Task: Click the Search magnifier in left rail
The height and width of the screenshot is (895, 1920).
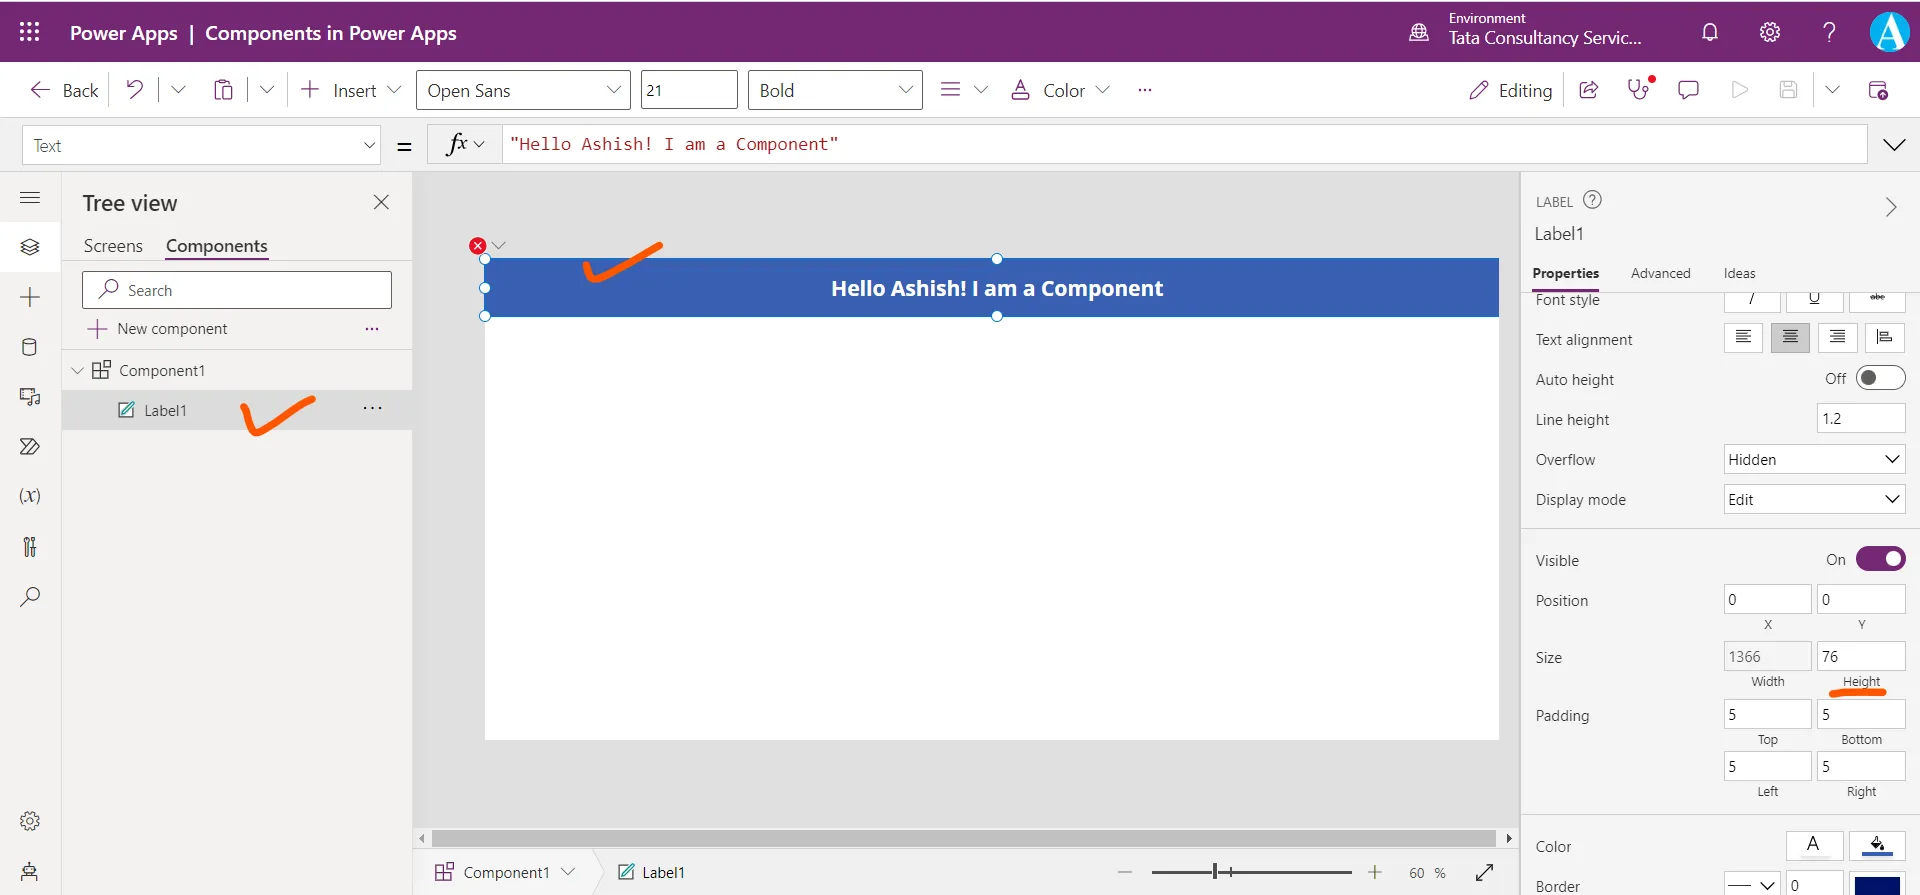Action: (30, 597)
